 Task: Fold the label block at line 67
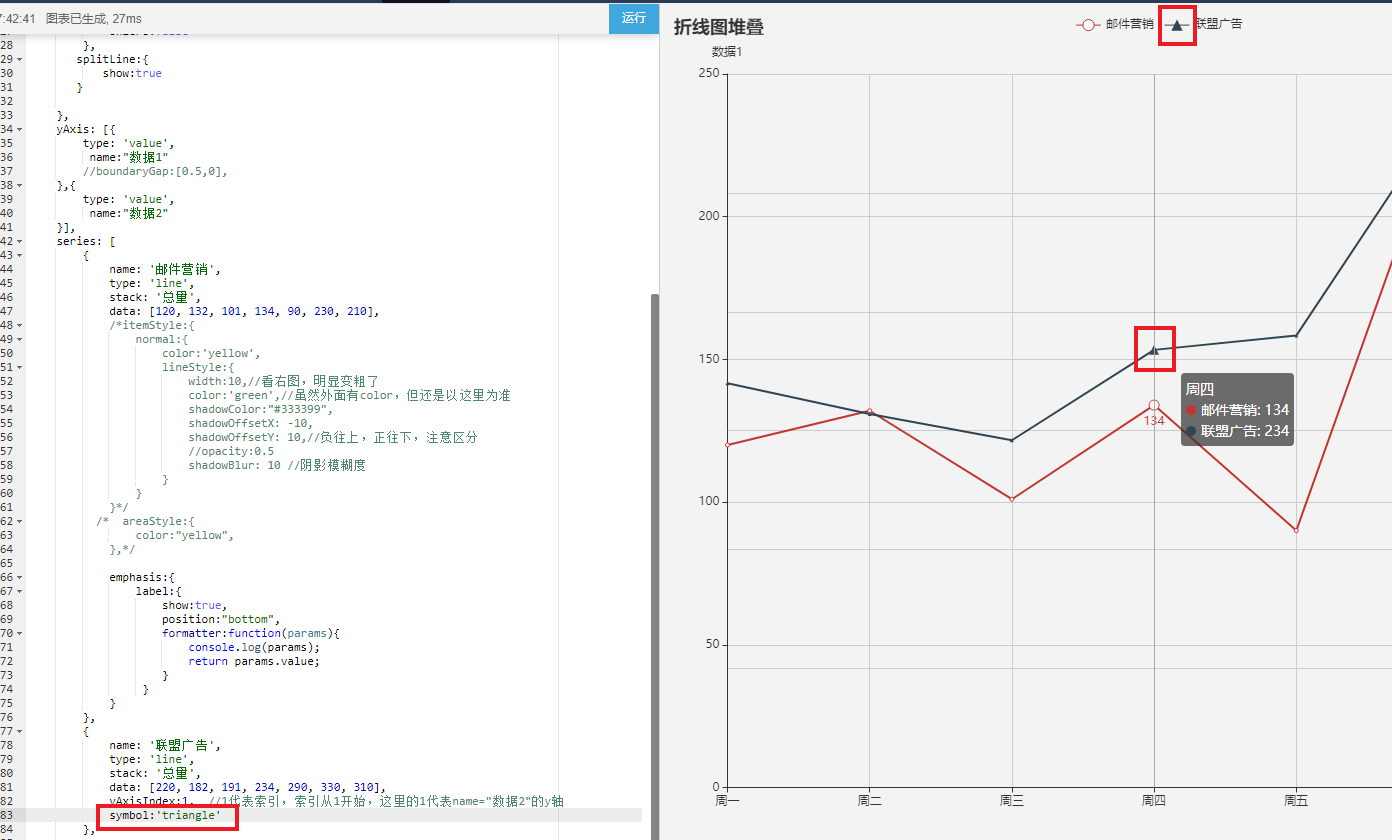pos(19,591)
